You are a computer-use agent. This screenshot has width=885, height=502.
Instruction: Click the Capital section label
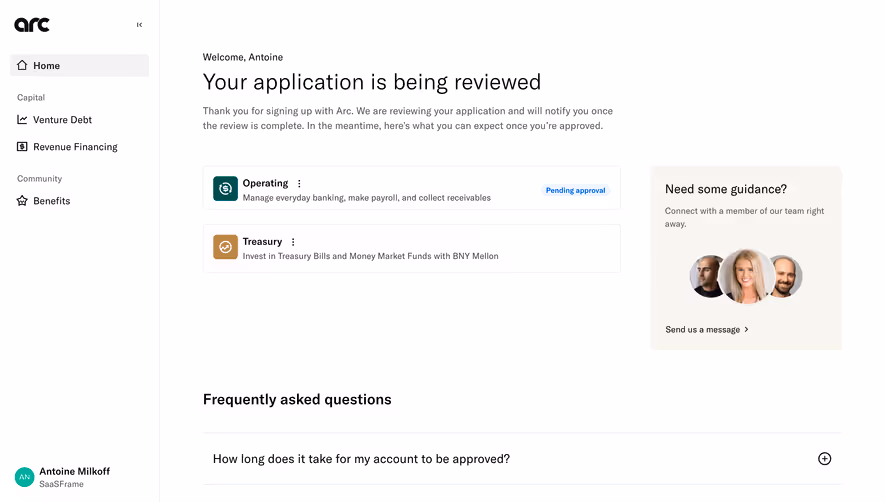pyautogui.click(x=31, y=97)
